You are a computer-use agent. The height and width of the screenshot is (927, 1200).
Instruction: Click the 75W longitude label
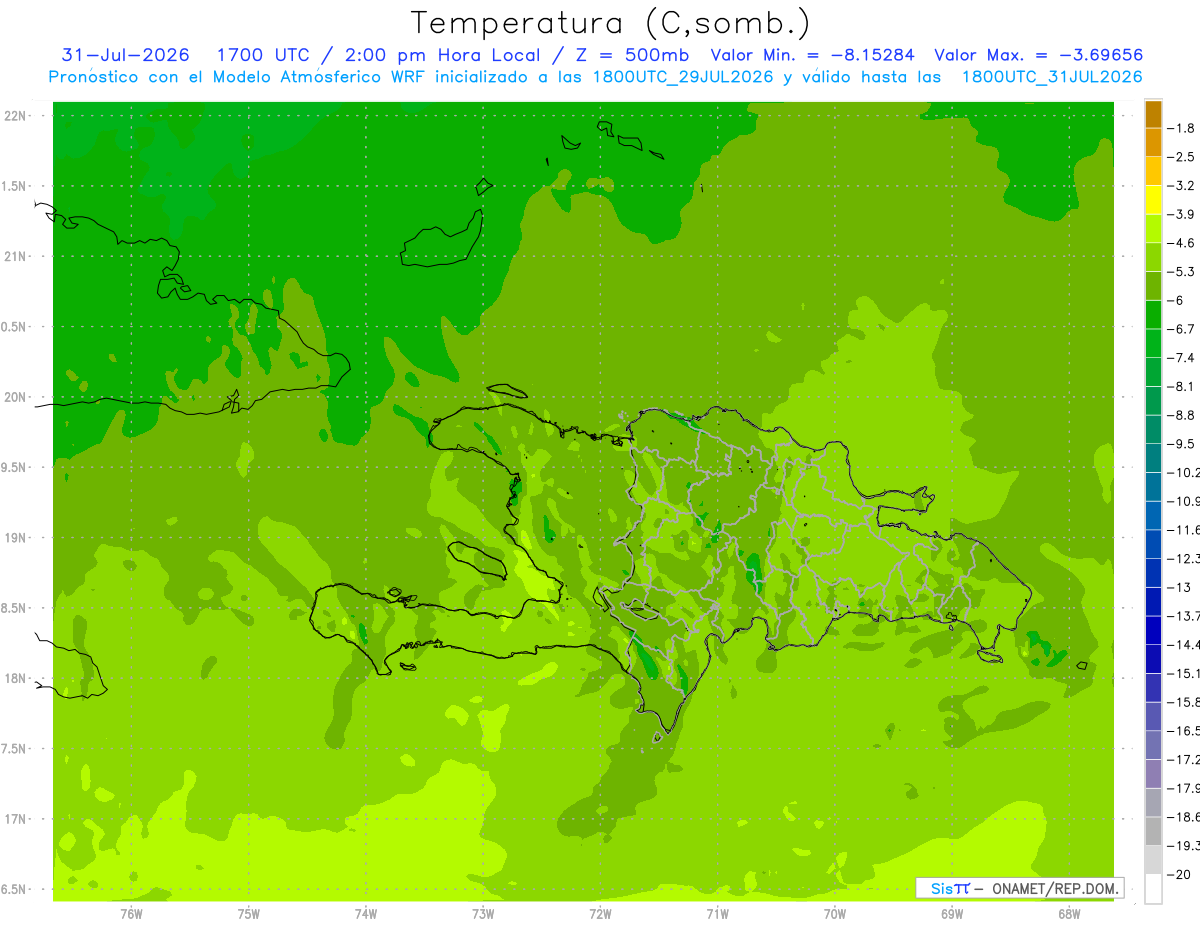[x=249, y=913]
